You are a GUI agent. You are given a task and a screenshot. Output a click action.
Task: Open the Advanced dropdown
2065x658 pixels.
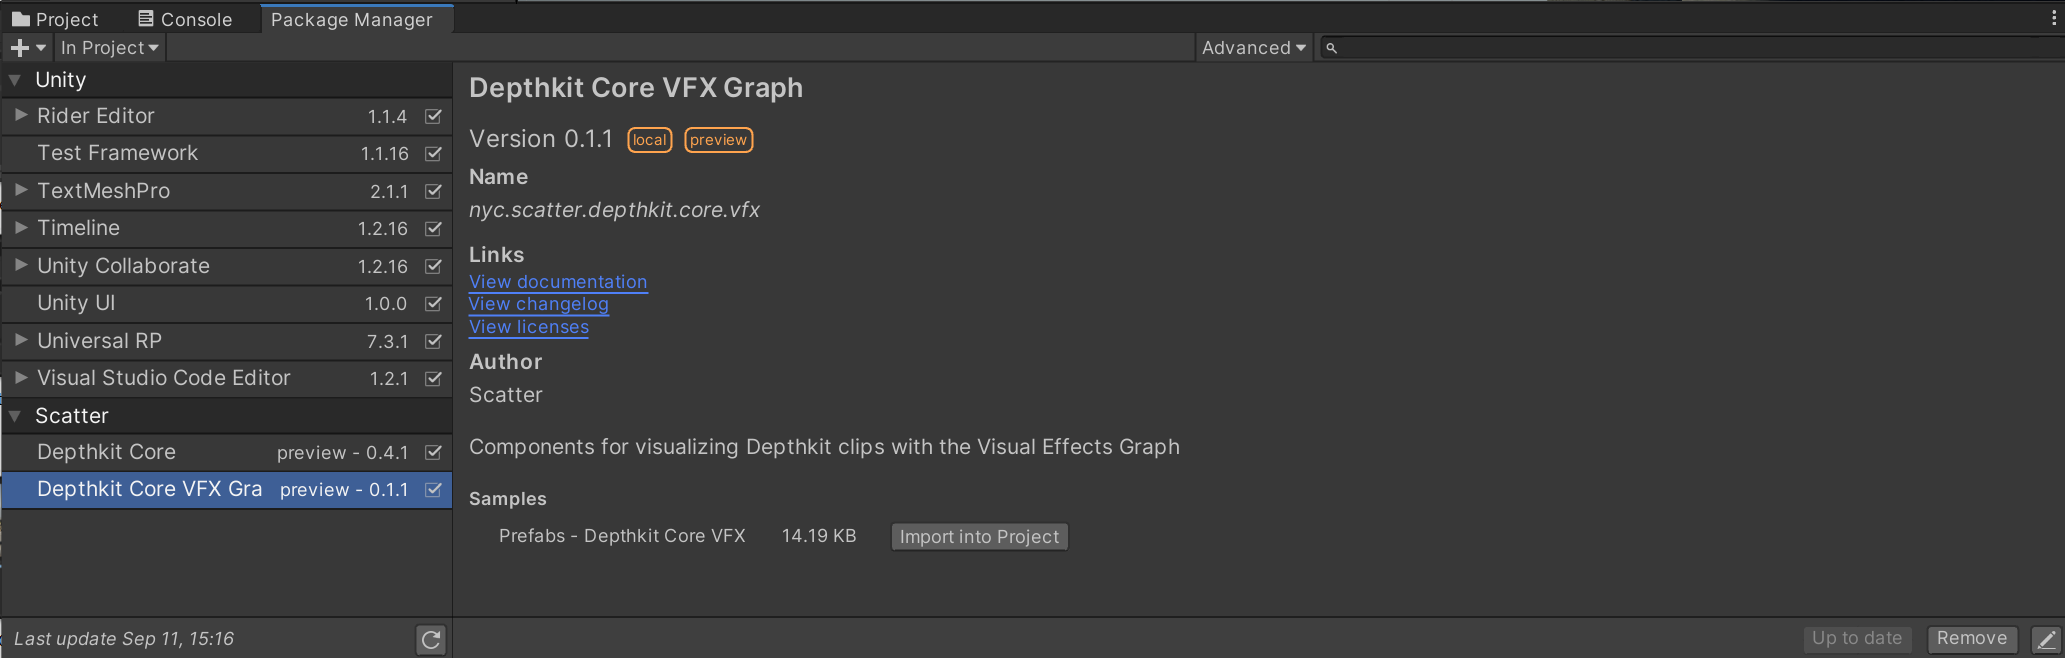[1253, 47]
